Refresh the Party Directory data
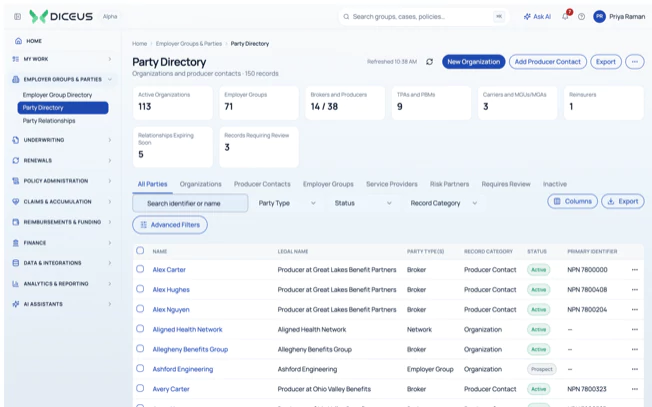 [x=429, y=62]
